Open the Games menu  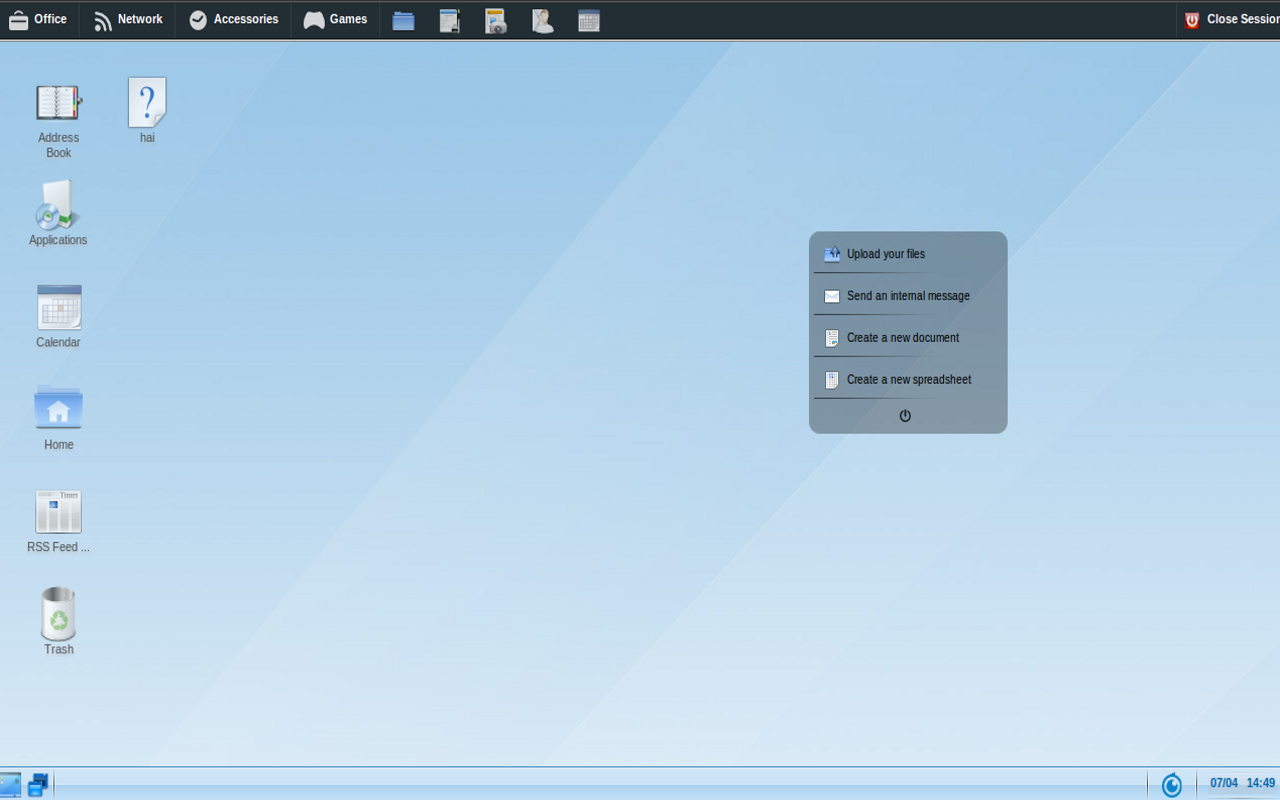coord(336,19)
